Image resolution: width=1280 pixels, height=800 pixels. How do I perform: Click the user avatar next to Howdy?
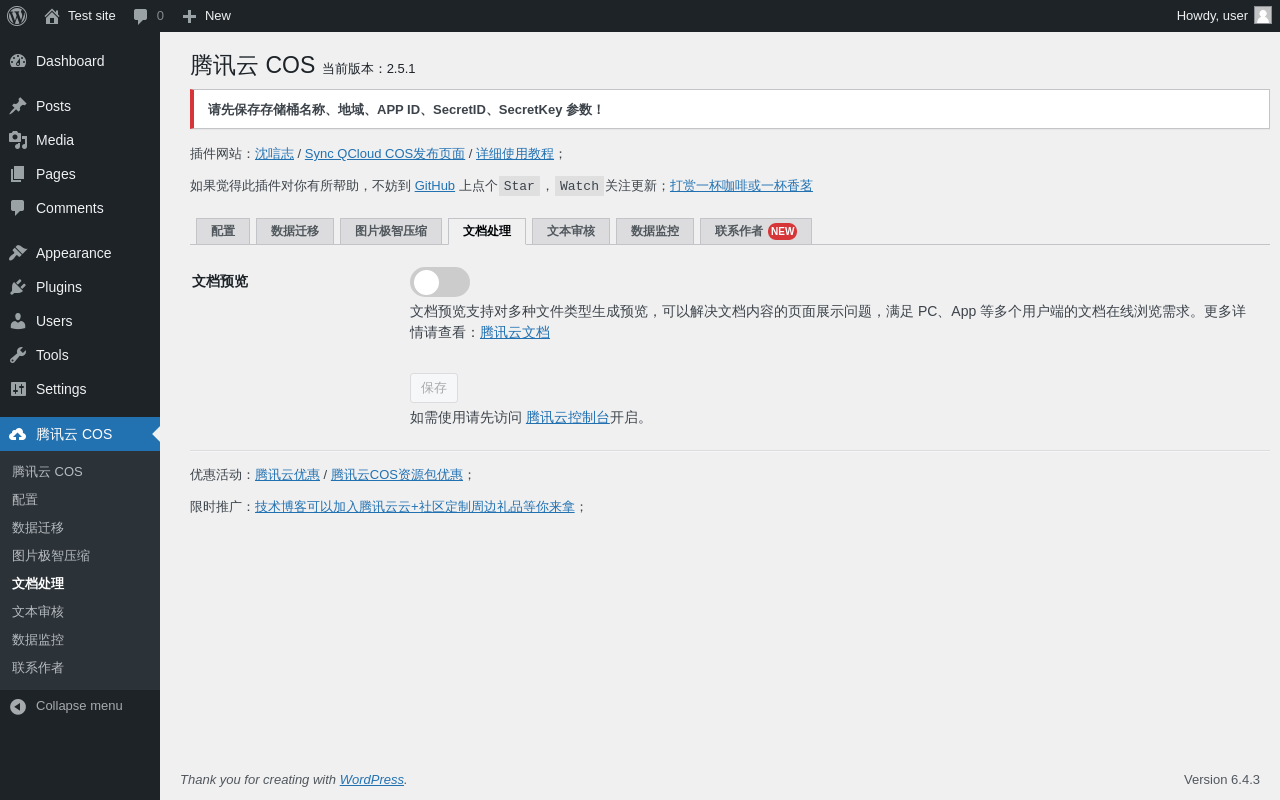tap(1263, 15)
